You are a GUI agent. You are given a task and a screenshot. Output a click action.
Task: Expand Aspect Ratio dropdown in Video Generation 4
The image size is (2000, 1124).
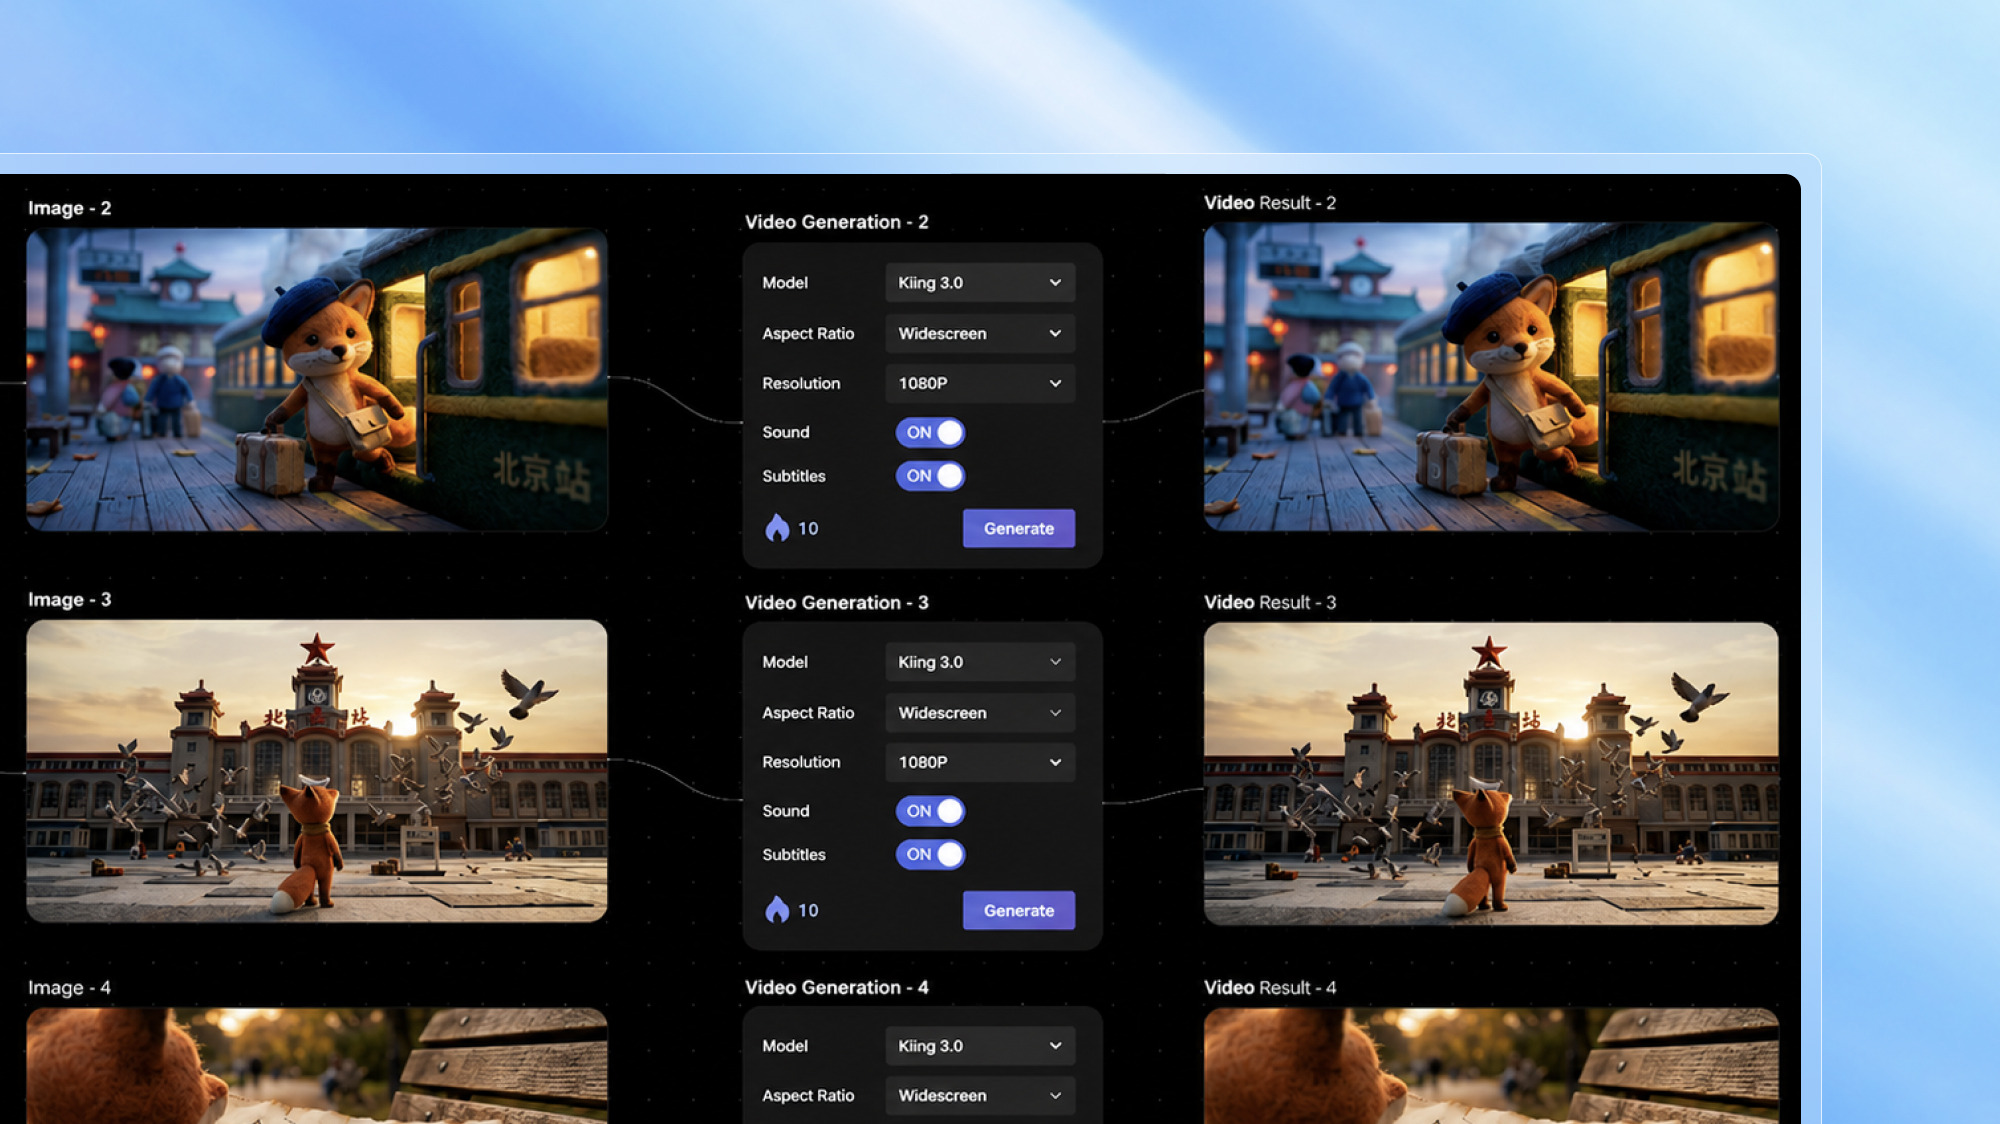[980, 1096]
